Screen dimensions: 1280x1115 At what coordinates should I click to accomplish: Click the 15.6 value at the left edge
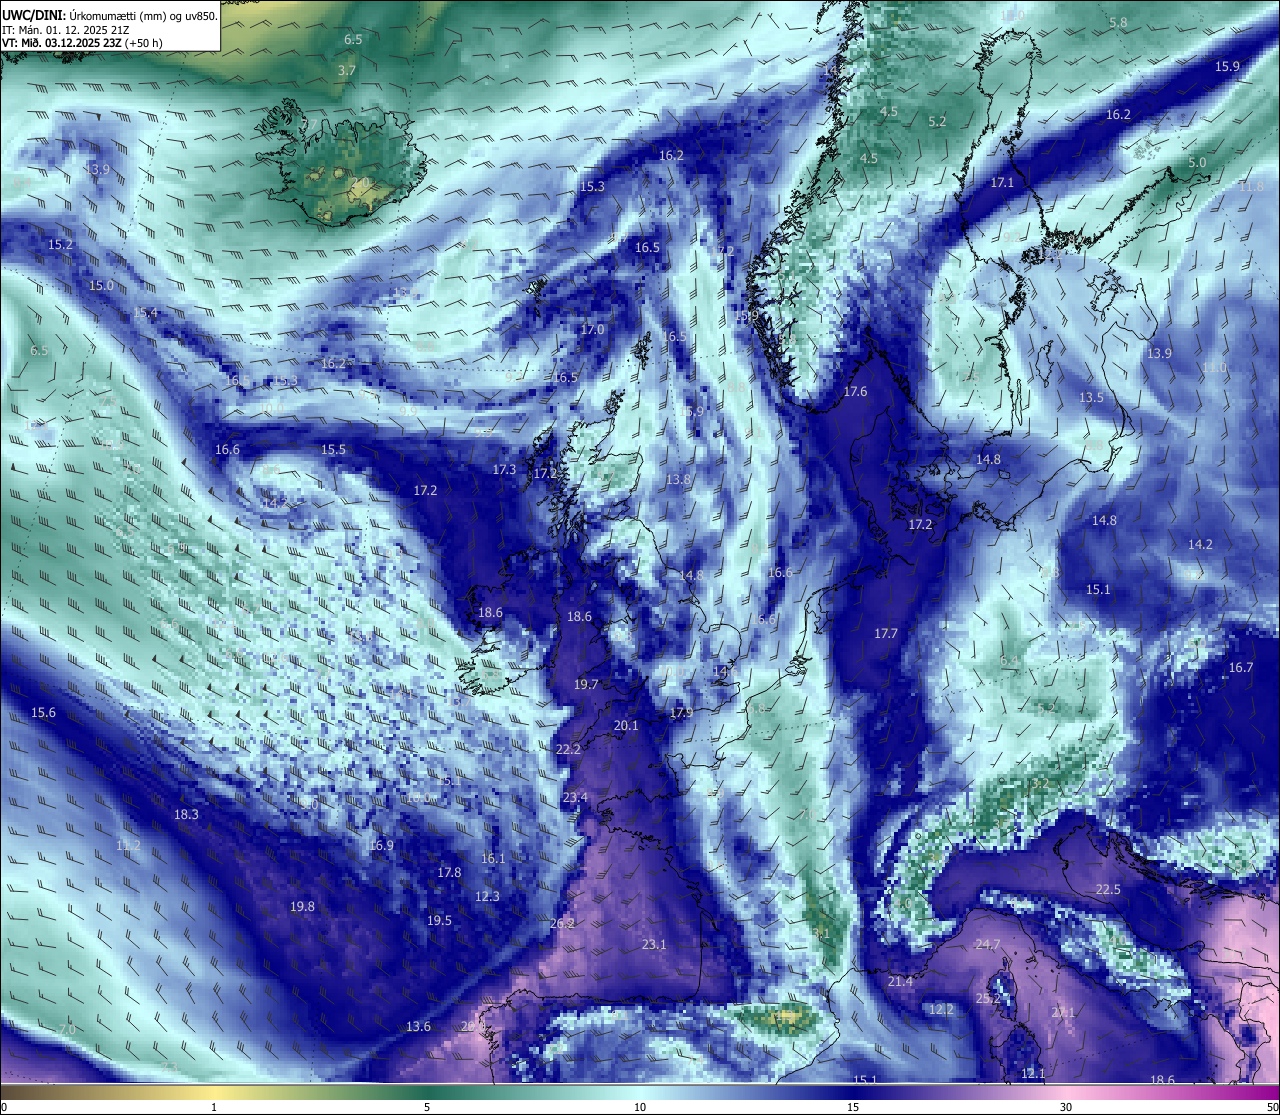[x=43, y=712]
